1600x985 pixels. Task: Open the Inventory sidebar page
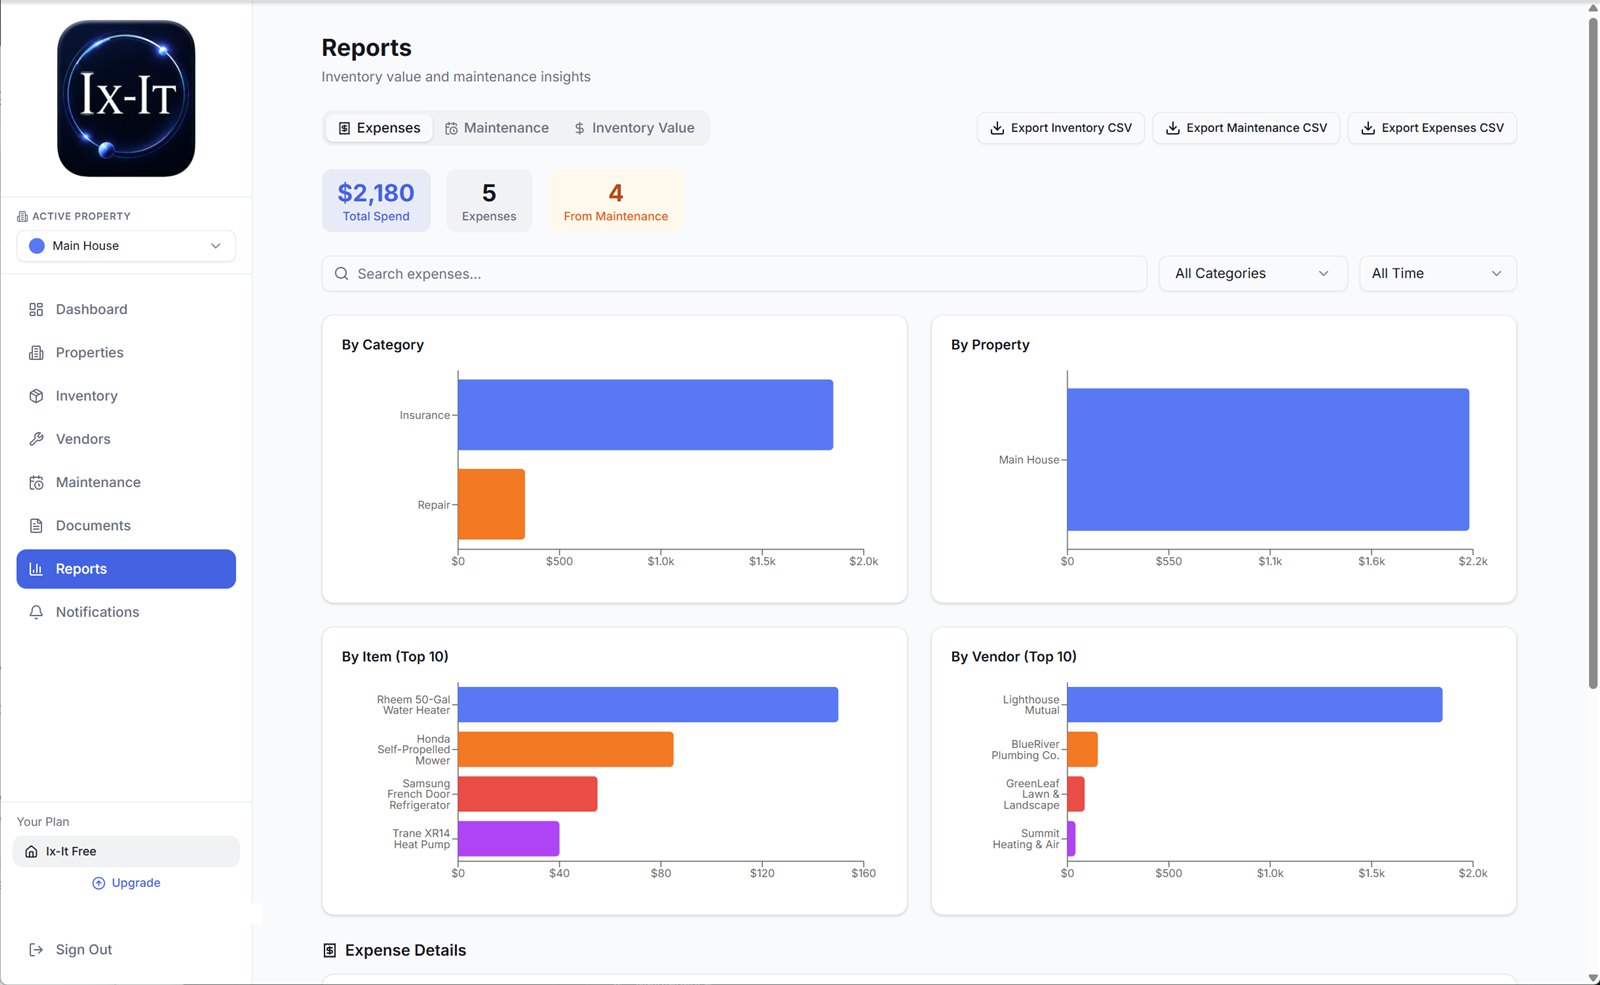(x=126, y=396)
